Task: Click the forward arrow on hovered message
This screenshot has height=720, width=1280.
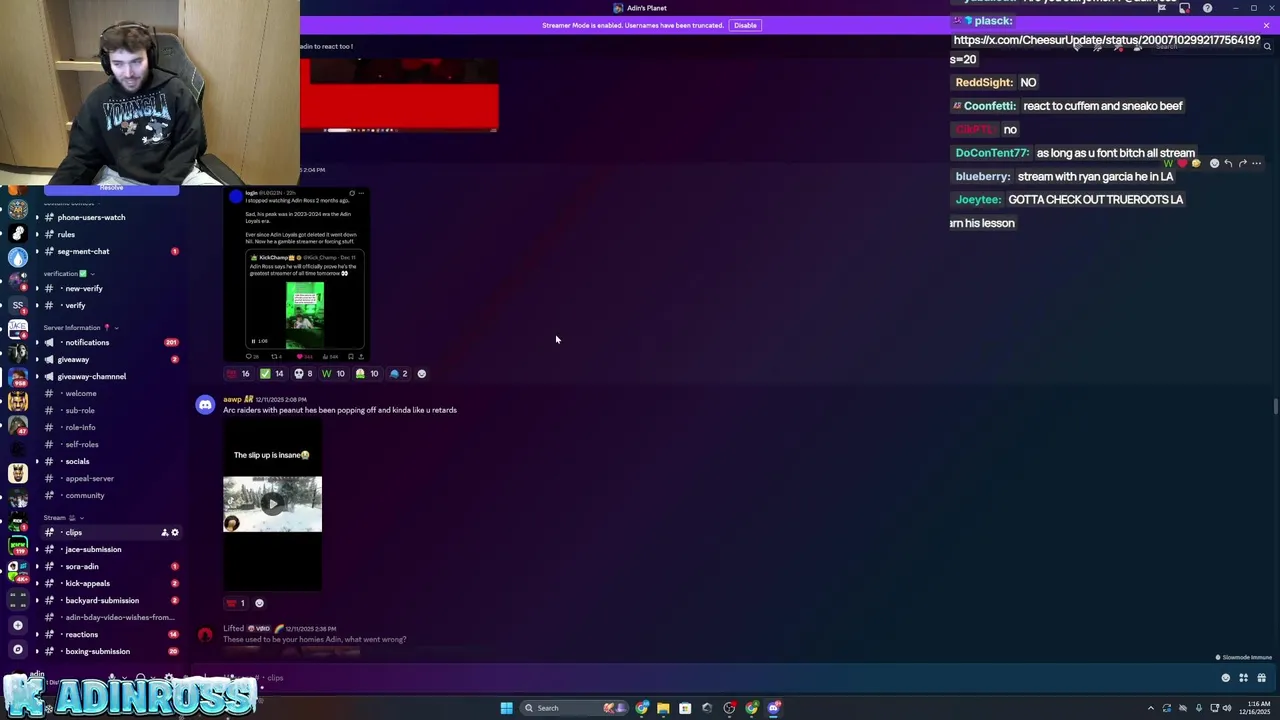Action: [1242, 163]
